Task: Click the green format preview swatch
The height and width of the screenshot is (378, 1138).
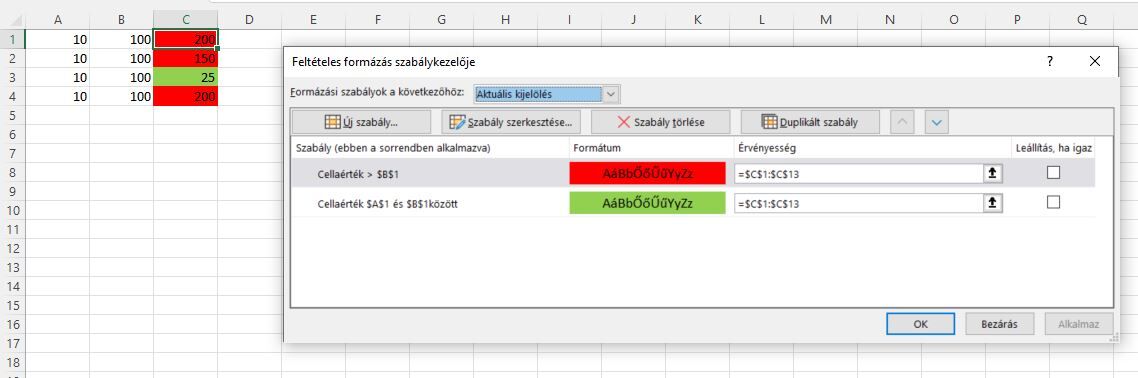Action: coord(647,204)
